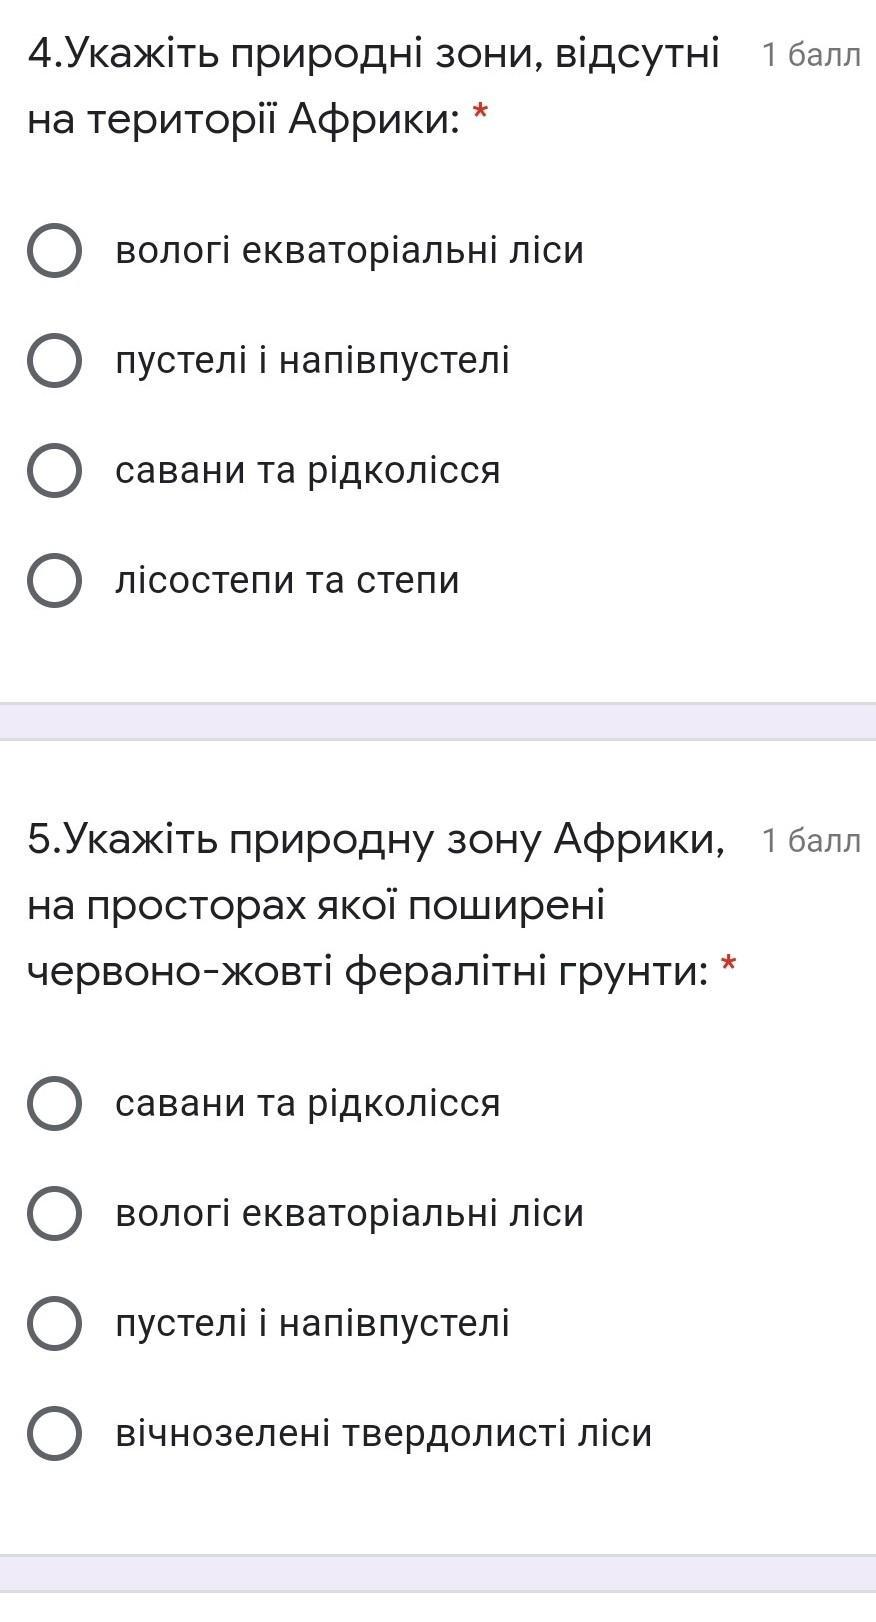Click label text "пустелі і напівпустелі" in question 4

click(x=312, y=360)
